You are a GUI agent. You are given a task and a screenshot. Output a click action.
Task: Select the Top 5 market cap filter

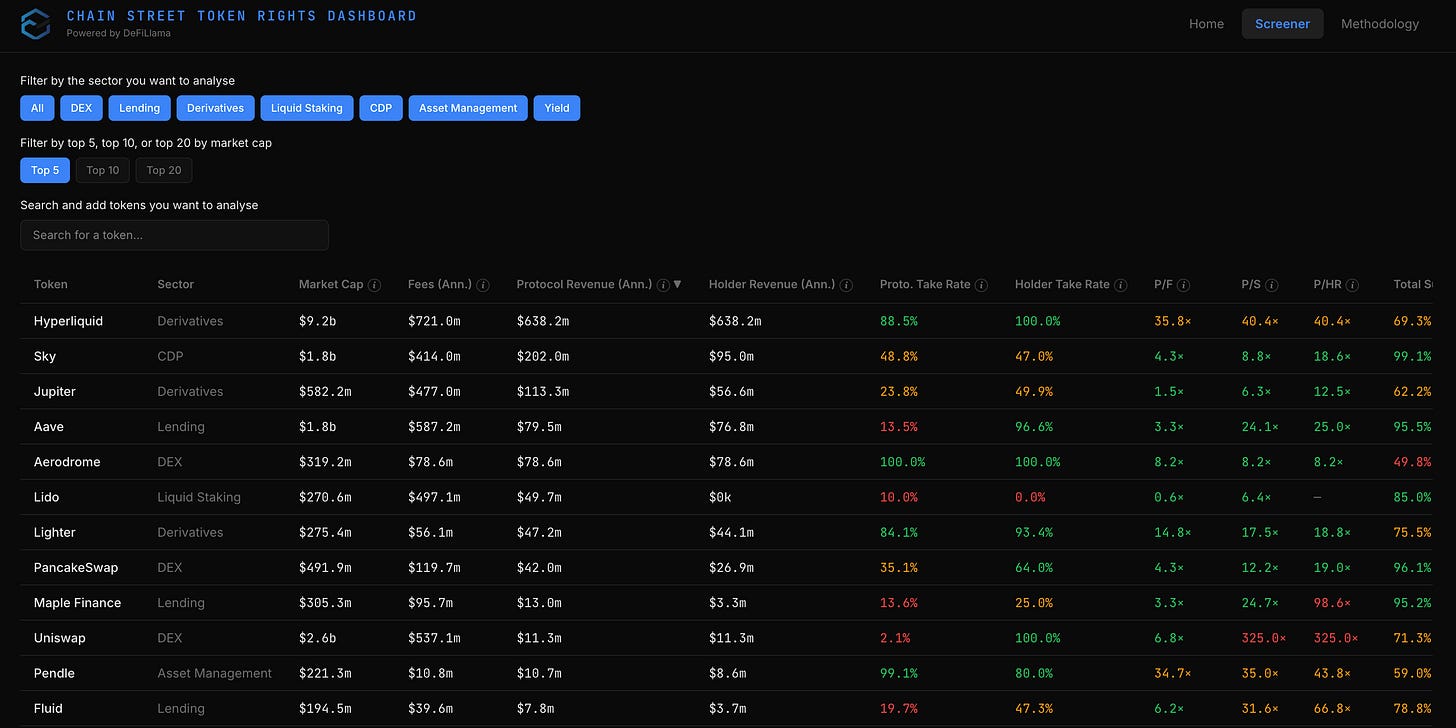pyautogui.click(x=45, y=170)
